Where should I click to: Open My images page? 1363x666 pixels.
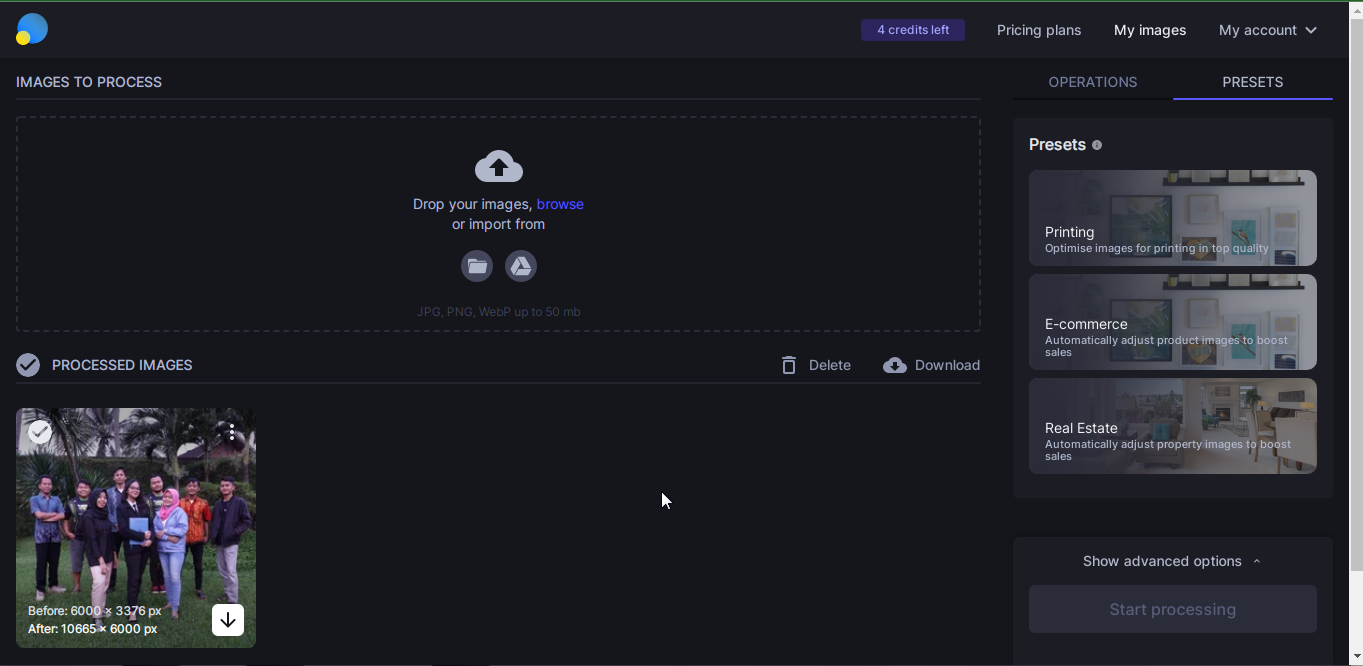(1150, 30)
